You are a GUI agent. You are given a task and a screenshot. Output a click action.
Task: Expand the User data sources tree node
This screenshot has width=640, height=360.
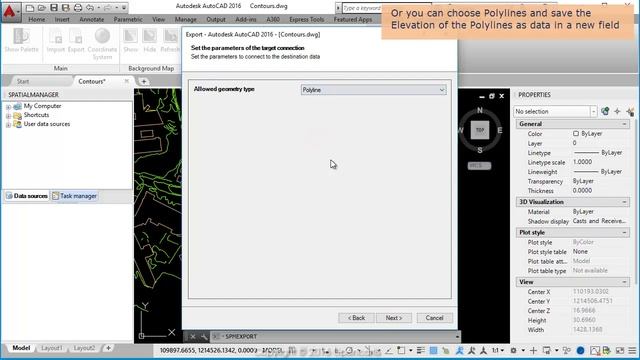8,124
